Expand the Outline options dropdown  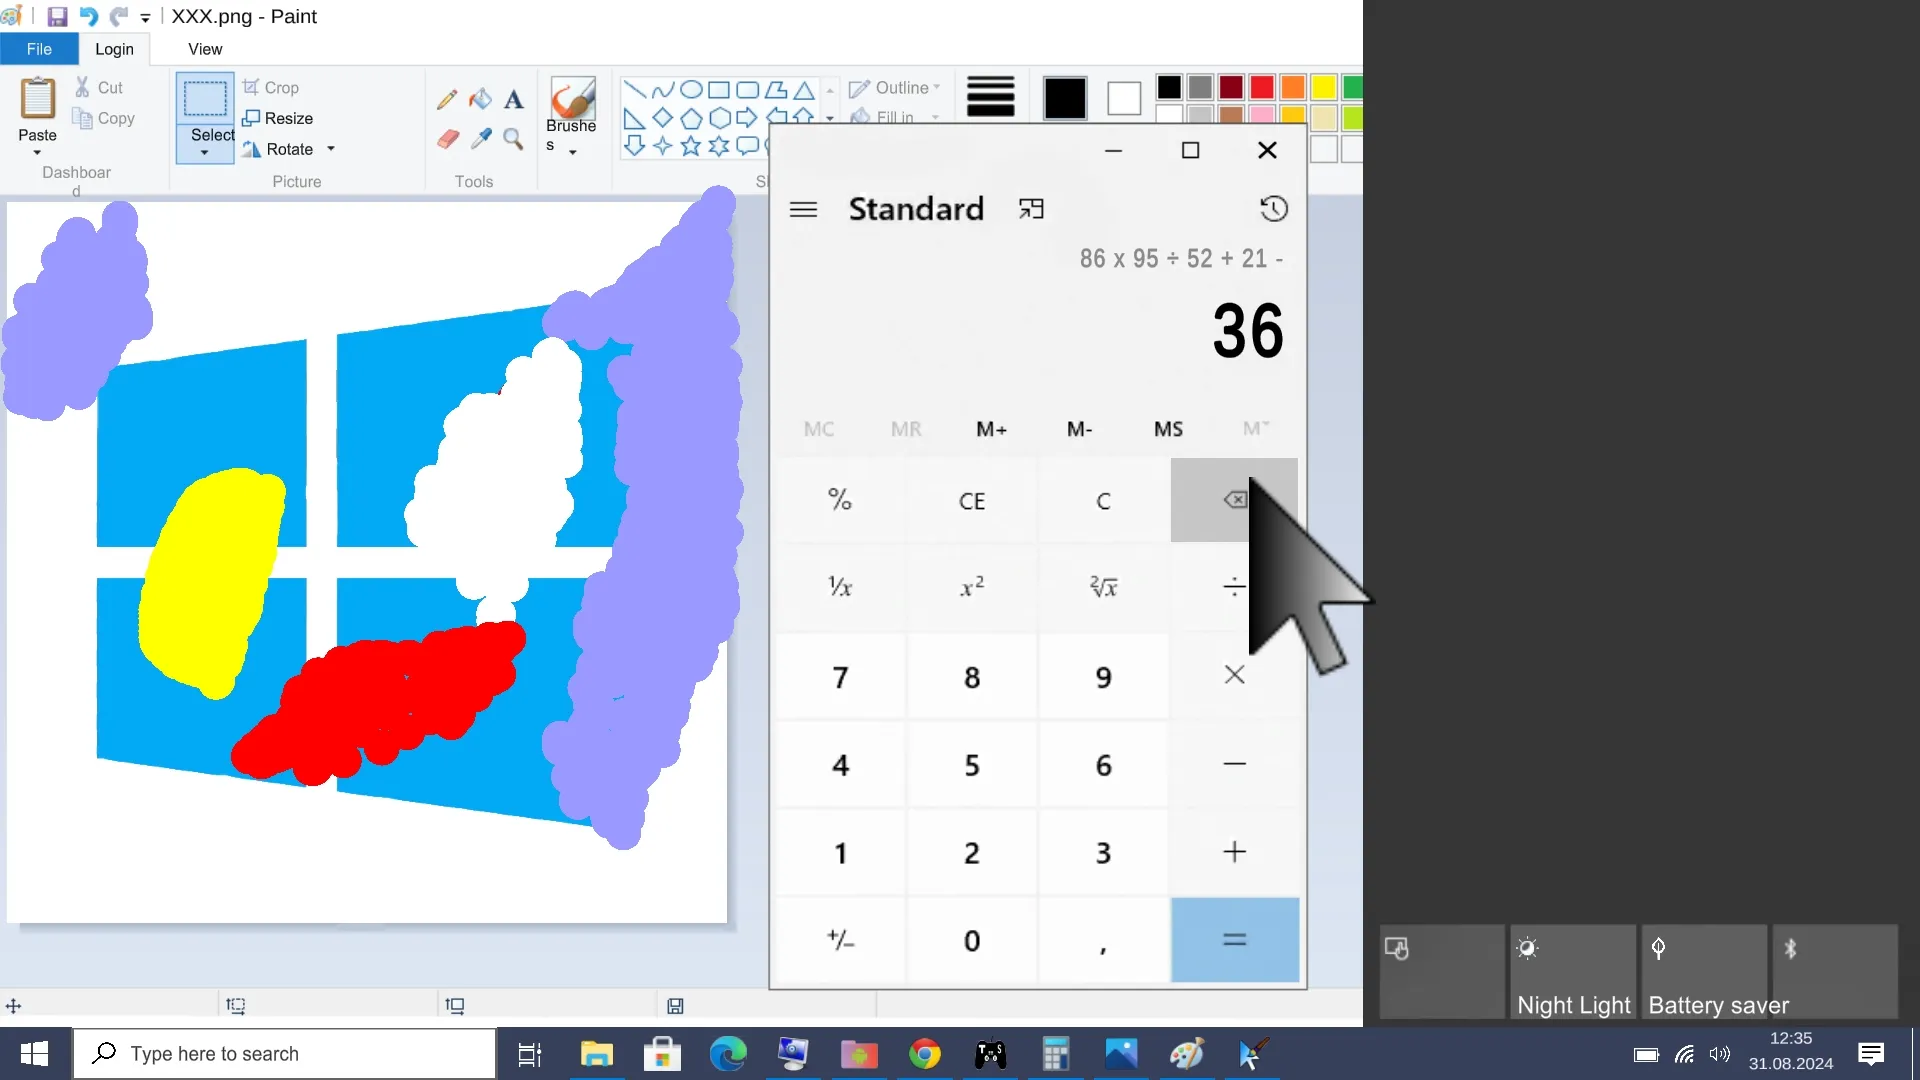tap(936, 87)
